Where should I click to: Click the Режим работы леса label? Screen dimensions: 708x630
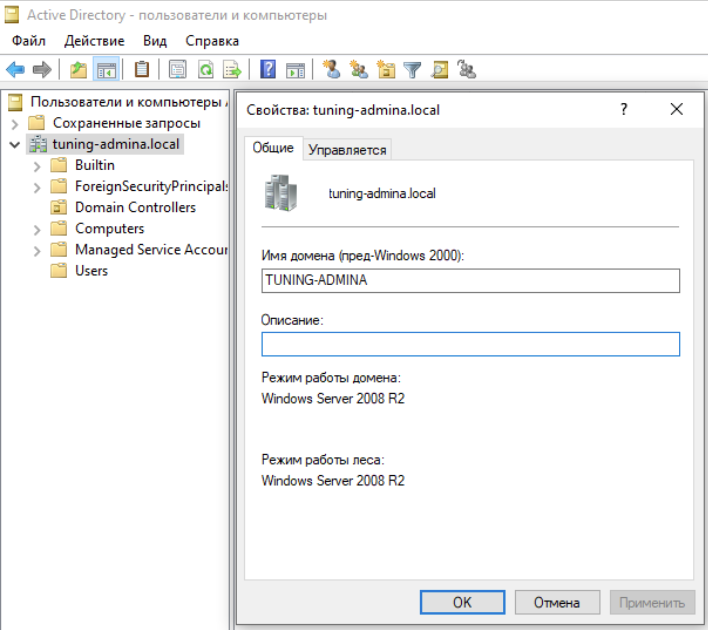(323, 460)
